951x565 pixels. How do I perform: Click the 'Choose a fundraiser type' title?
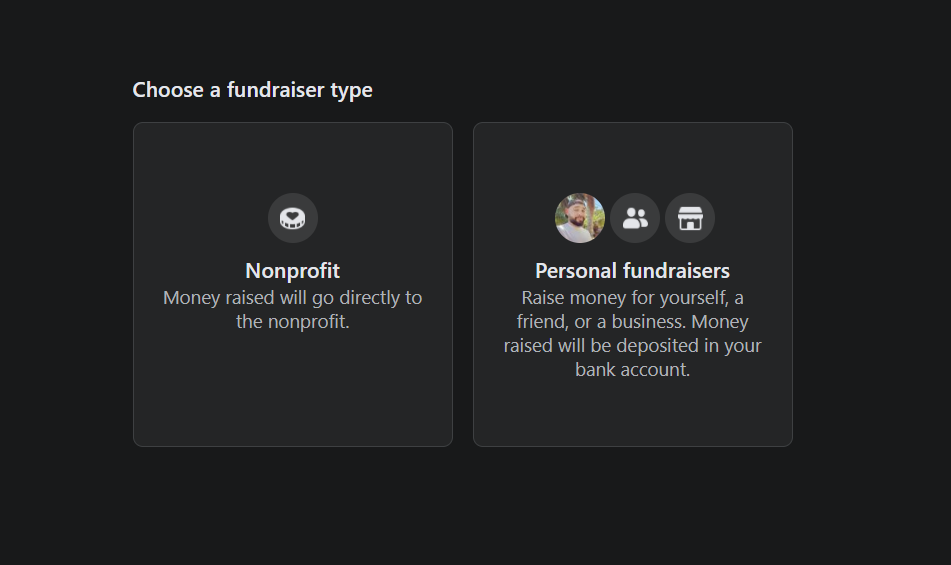point(252,90)
